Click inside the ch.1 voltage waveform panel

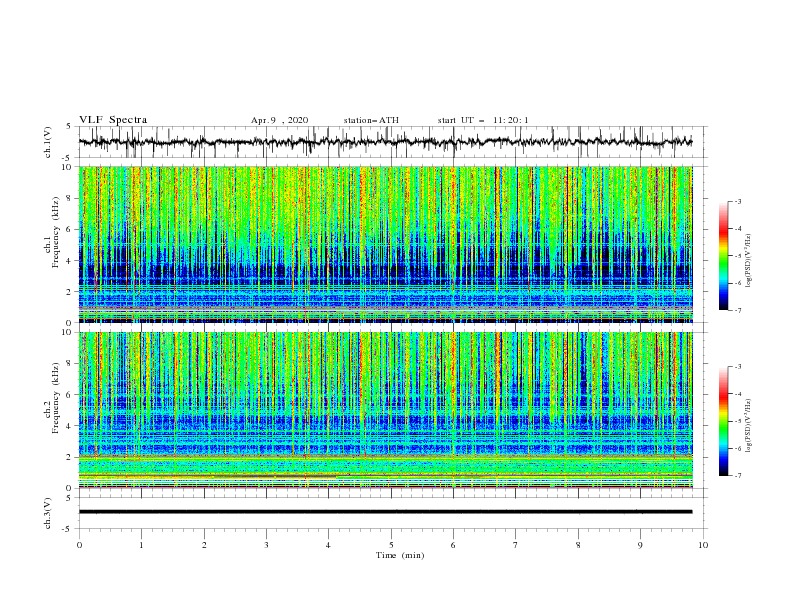393,142
